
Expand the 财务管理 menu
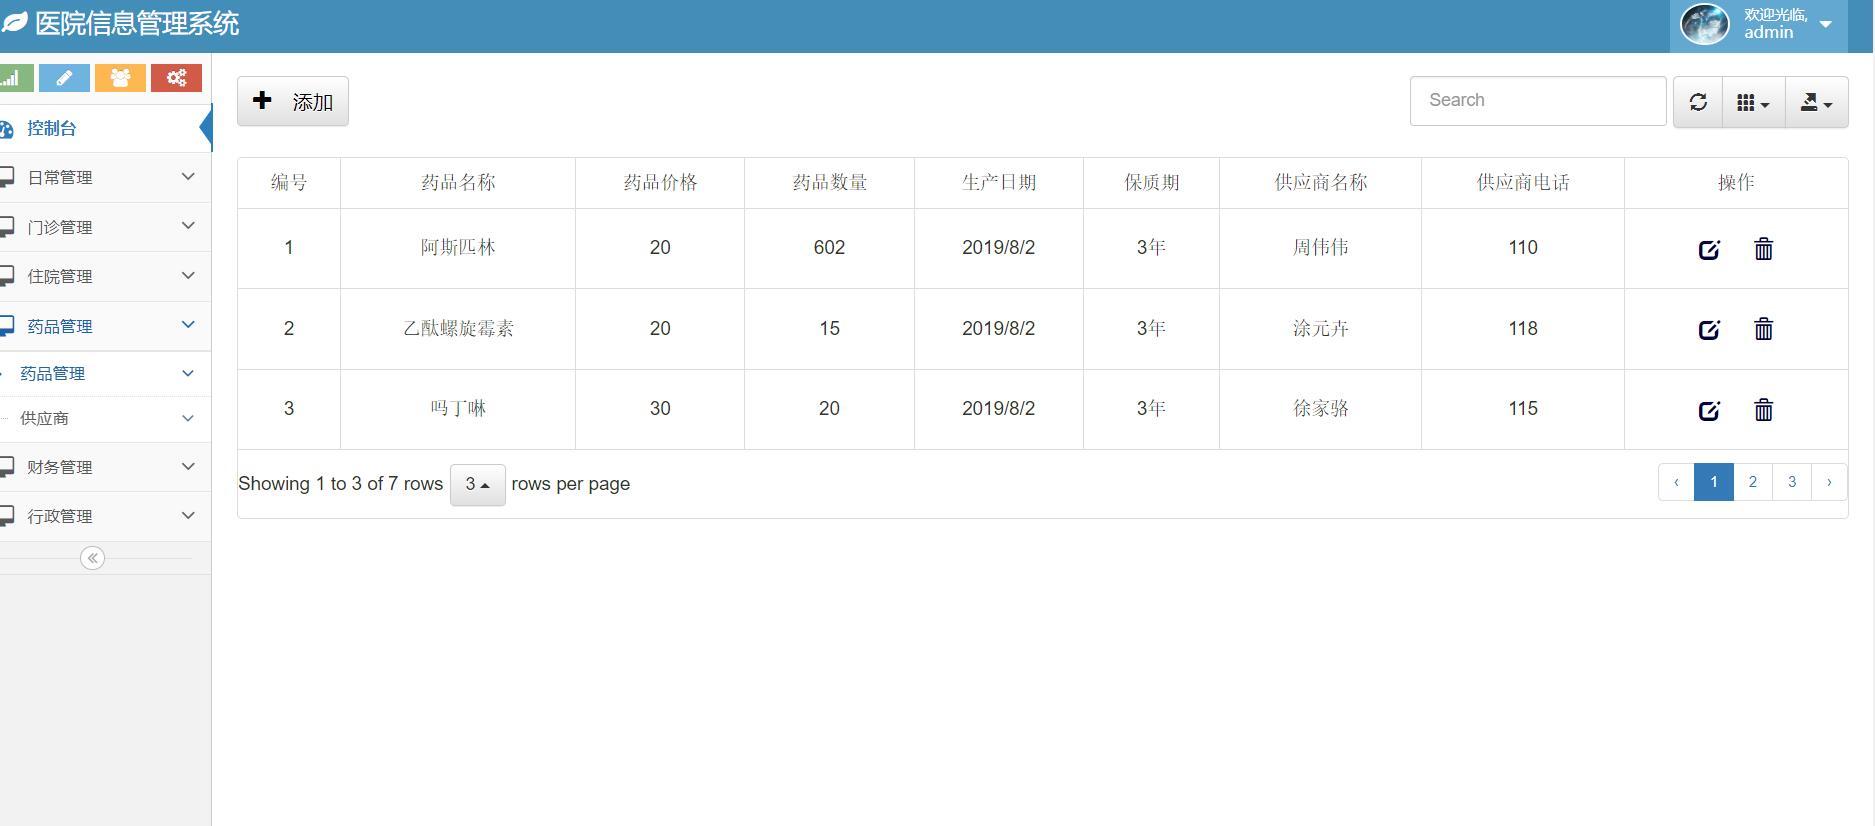pos(105,467)
